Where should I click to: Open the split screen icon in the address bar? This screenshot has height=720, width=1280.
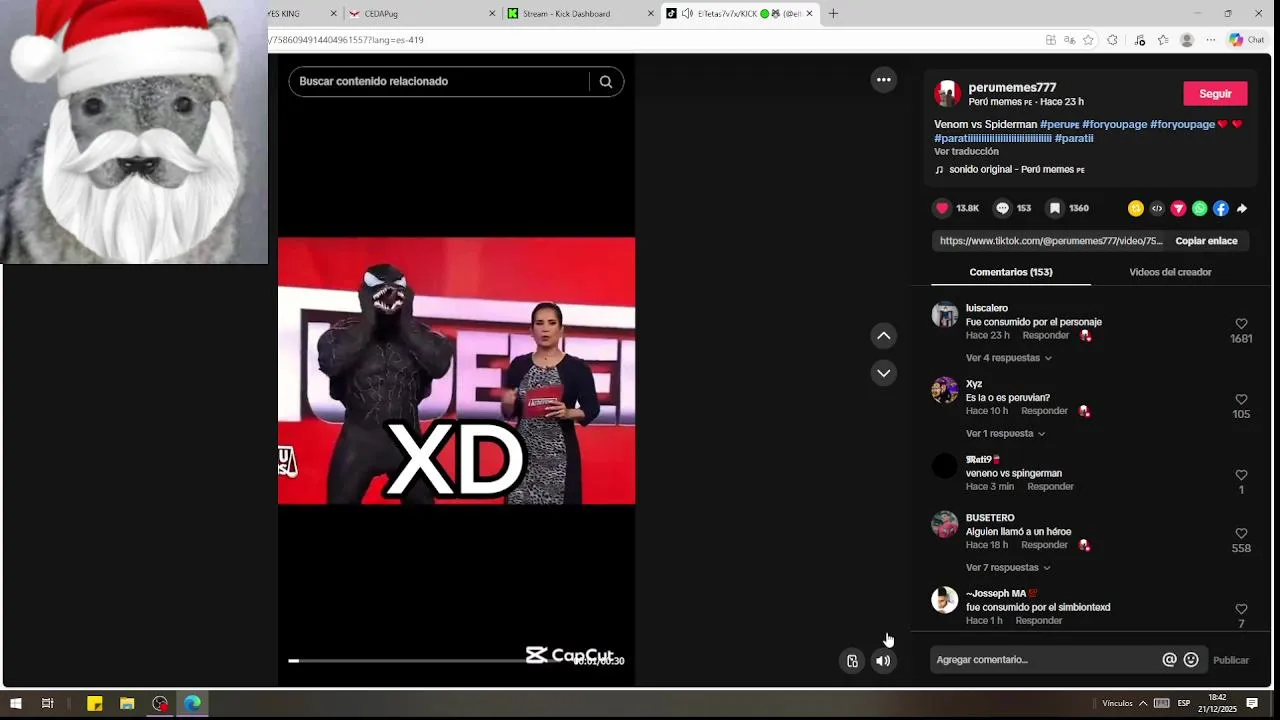click(x=1050, y=40)
